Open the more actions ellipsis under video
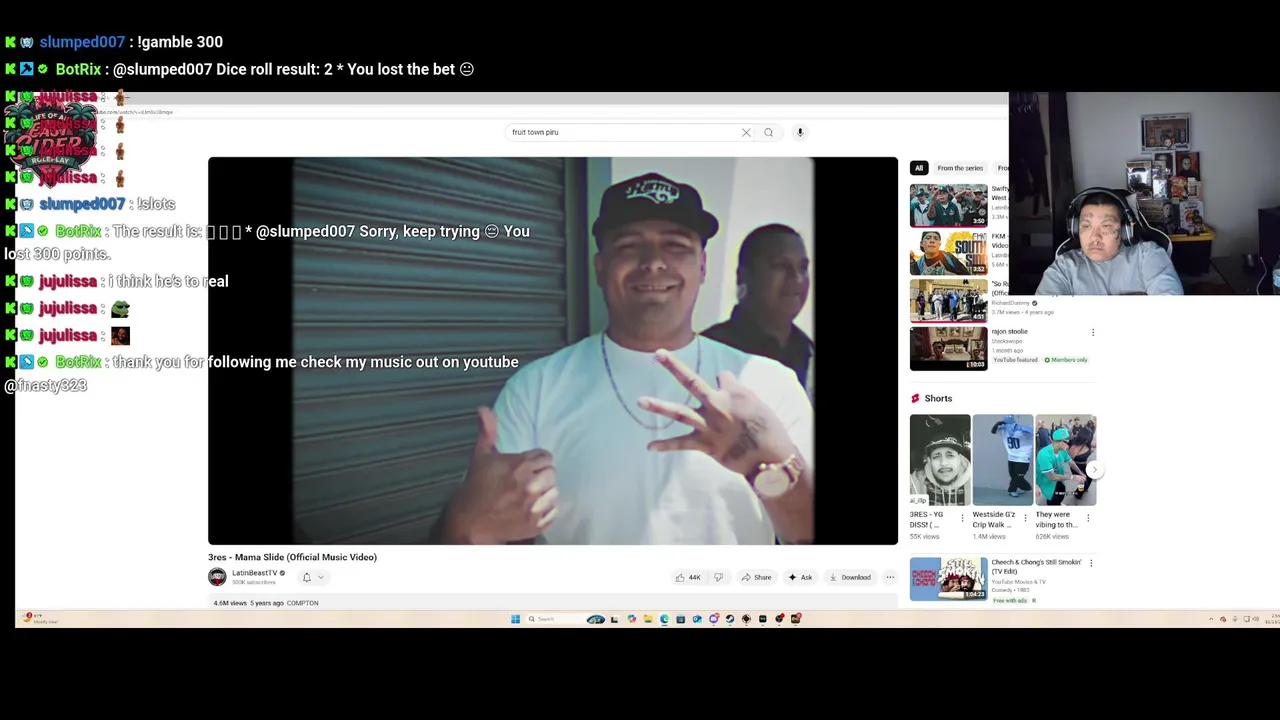This screenshot has width=1280, height=720. pyautogui.click(x=890, y=577)
